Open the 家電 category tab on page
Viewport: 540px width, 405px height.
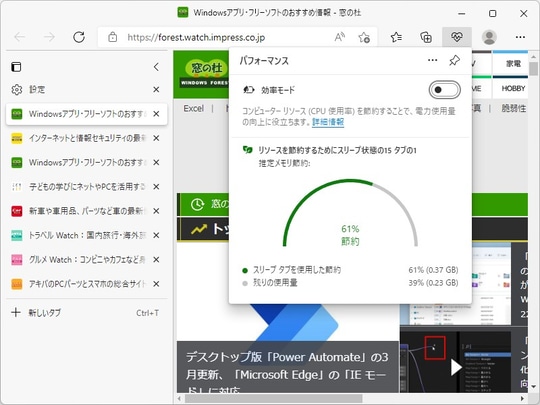click(513, 64)
